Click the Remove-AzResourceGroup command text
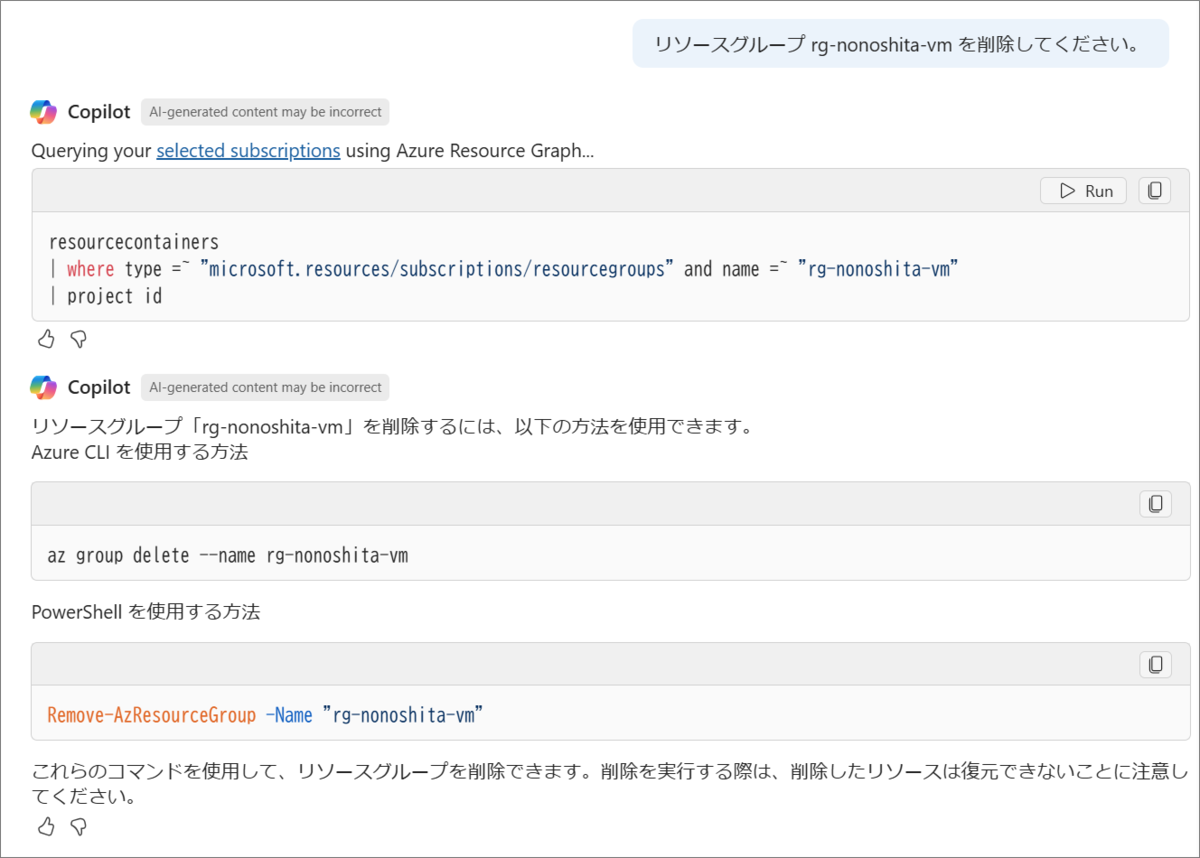1200x858 pixels. click(x=266, y=715)
